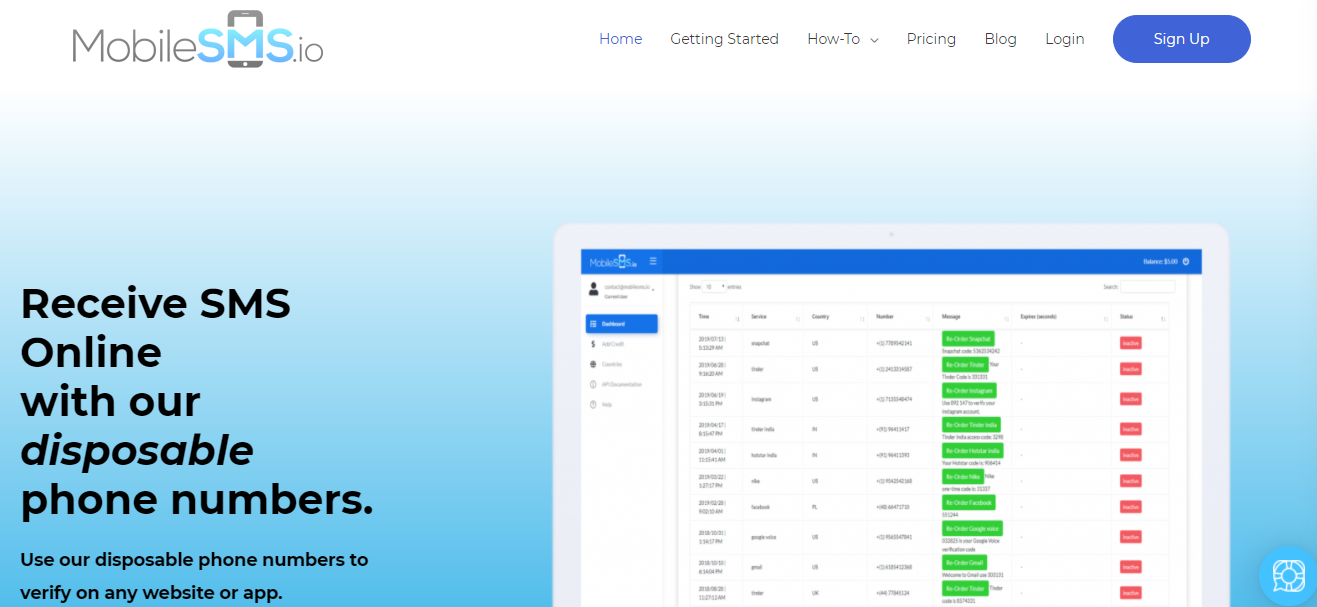
Task: Sort by Status column in preview
Action: pyautogui.click(x=1141, y=316)
